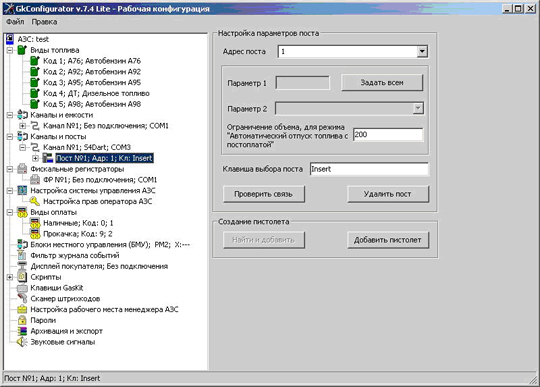Click the Виды топлива fuel canister icon

[22, 50]
